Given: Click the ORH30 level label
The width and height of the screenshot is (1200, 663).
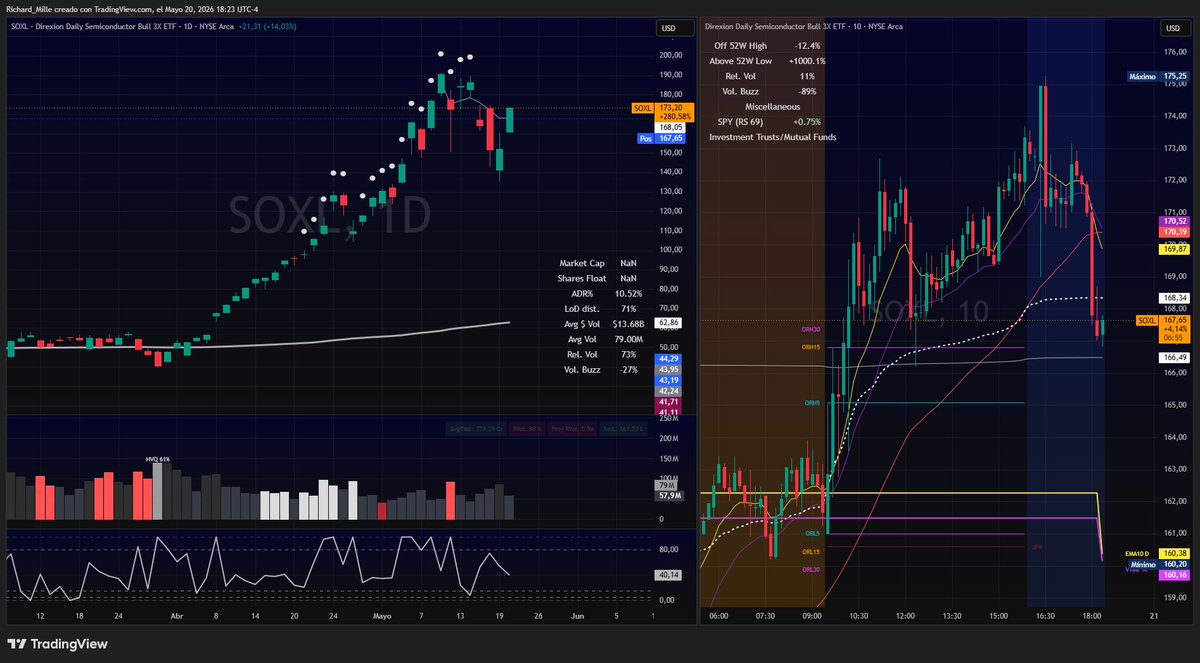Looking at the screenshot, I should click(x=811, y=329).
